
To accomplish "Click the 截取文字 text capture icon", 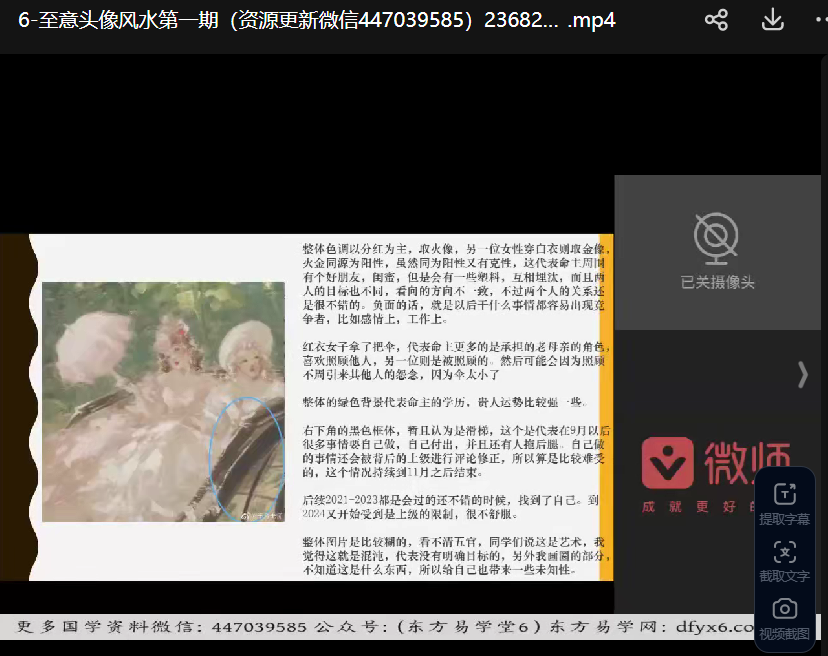I will 785,551.
